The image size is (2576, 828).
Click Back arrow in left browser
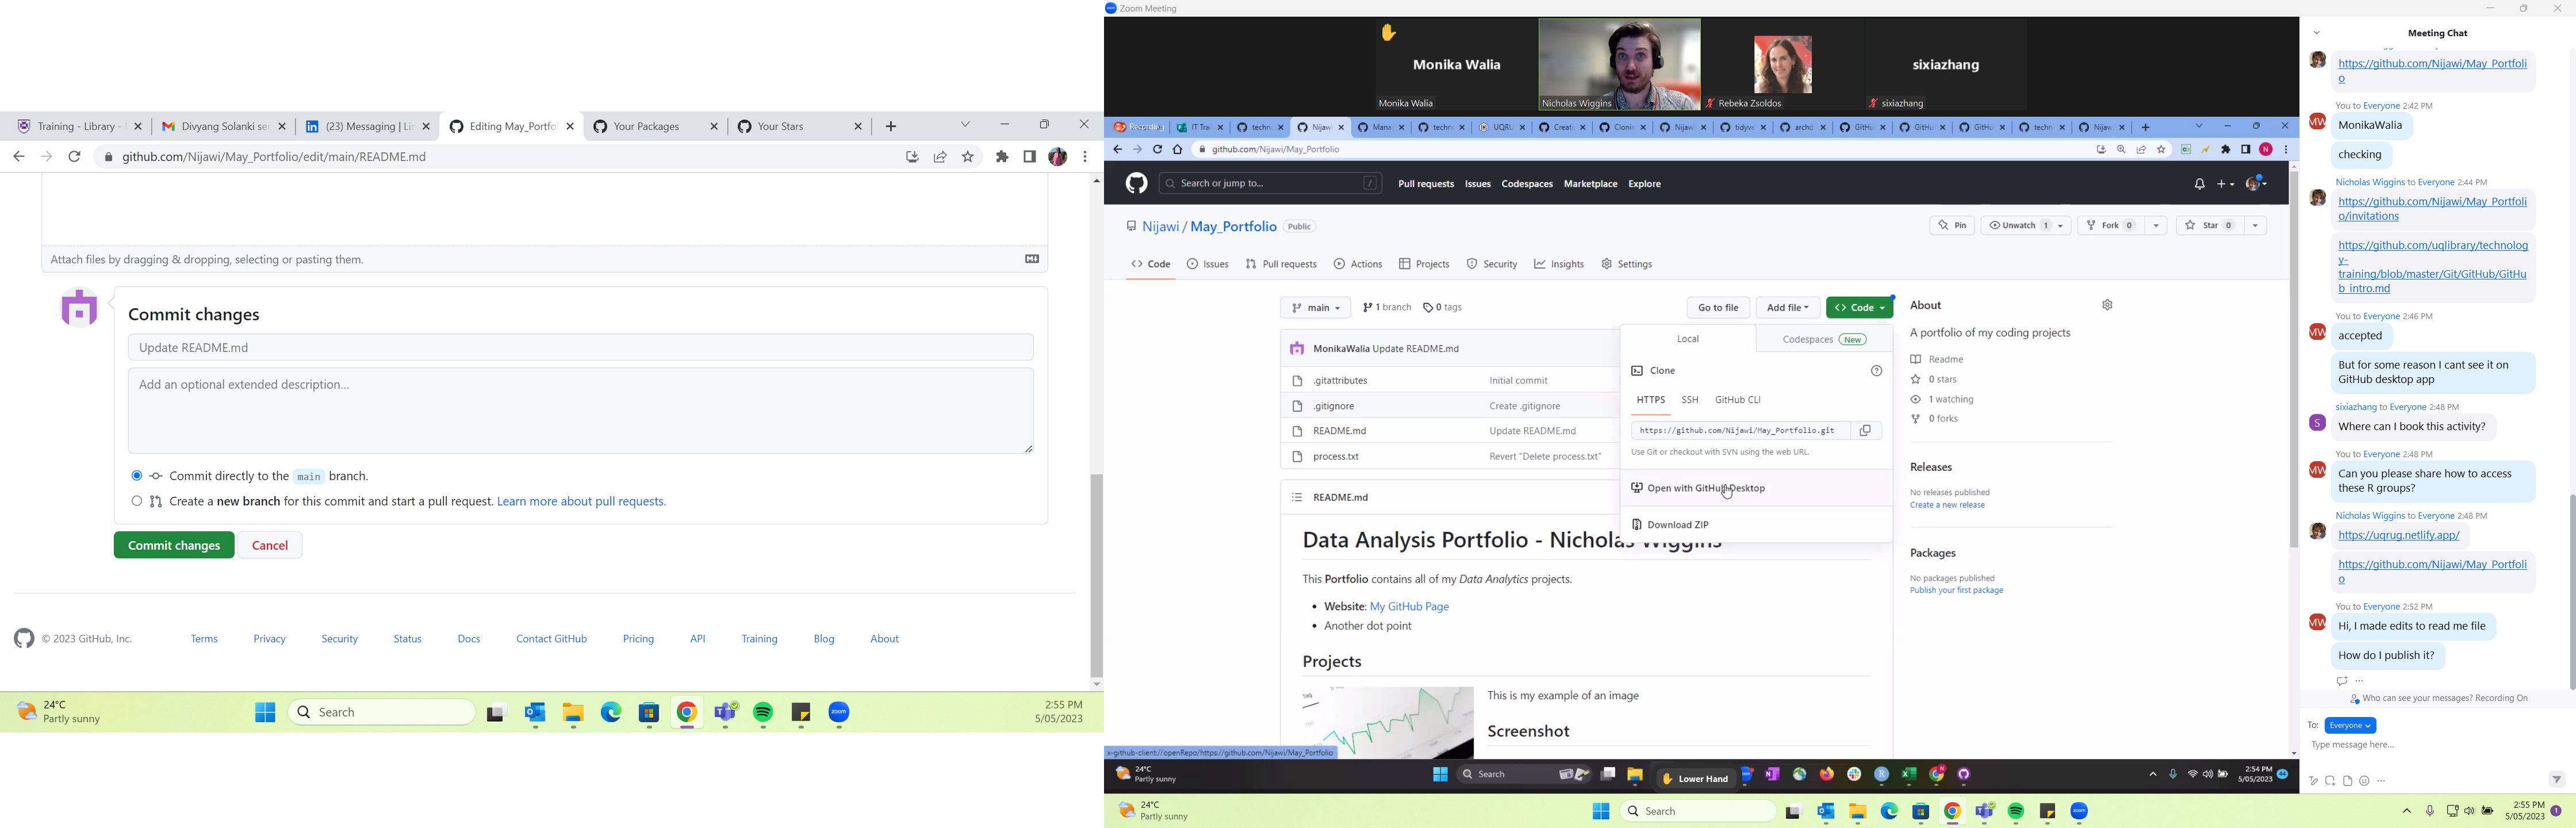point(19,157)
